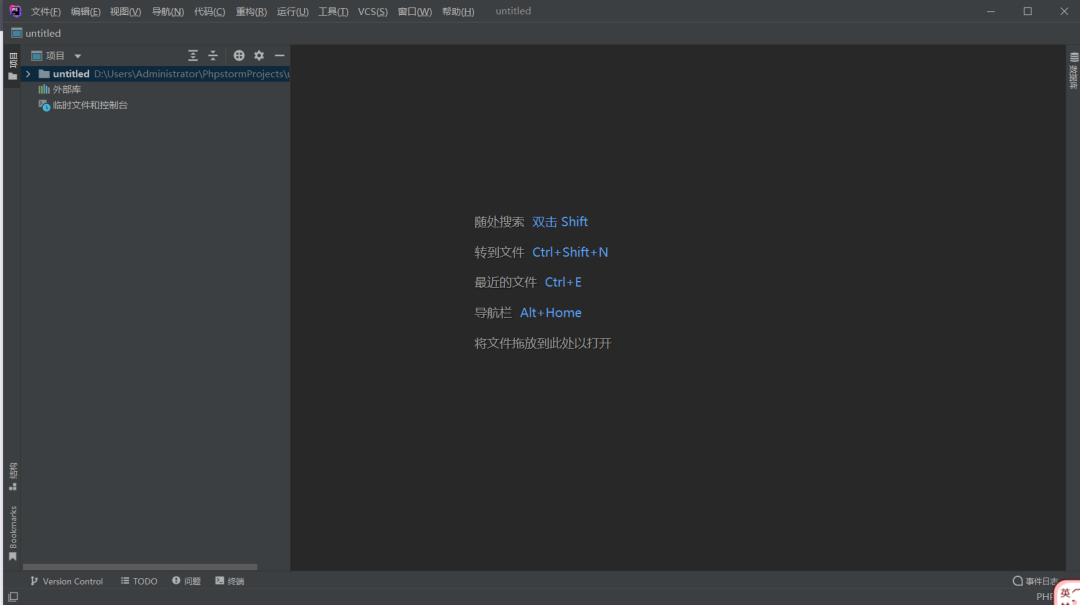Select 临时文件和控制台 in project tree
Screen dimensions: 1080x605
pos(90,105)
